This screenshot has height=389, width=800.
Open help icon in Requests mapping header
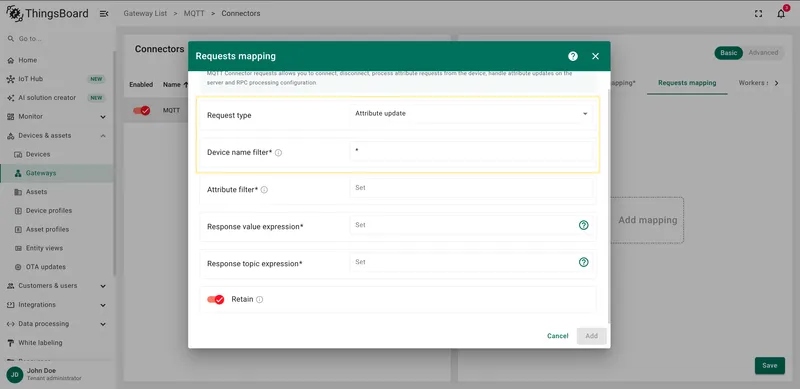click(573, 56)
